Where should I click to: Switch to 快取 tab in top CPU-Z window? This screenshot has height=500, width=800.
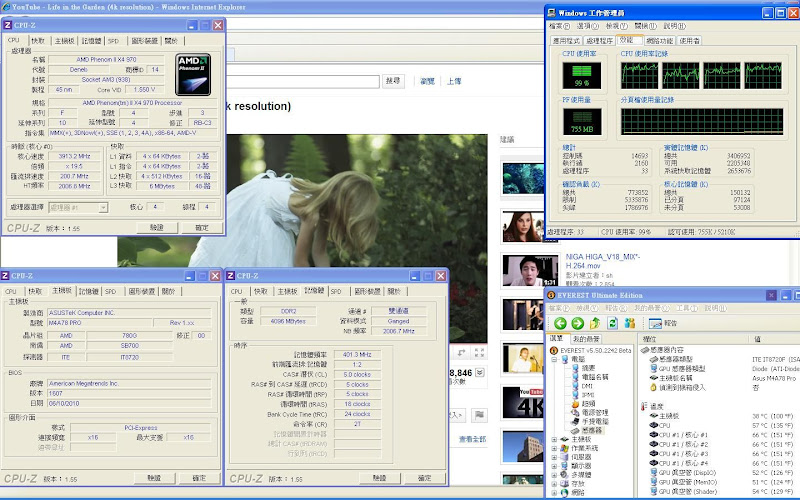click(x=38, y=41)
